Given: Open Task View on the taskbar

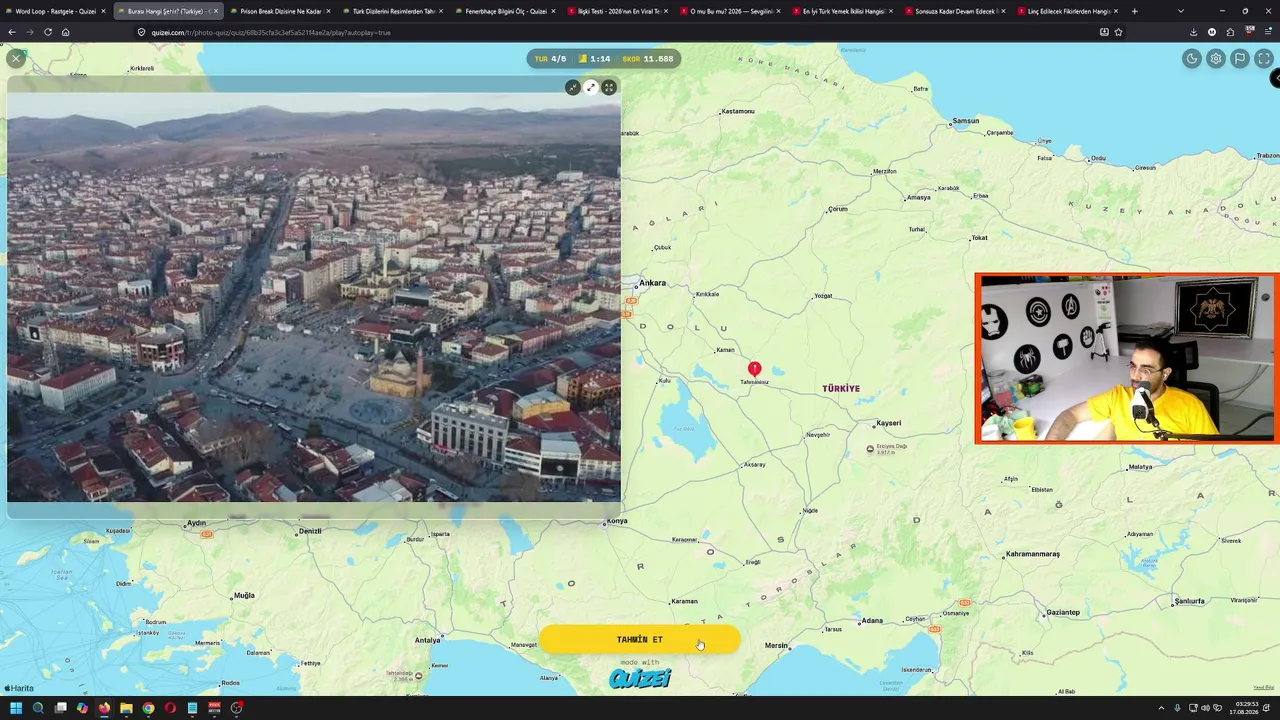Looking at the screenshot, I should [x=60, y=708].
